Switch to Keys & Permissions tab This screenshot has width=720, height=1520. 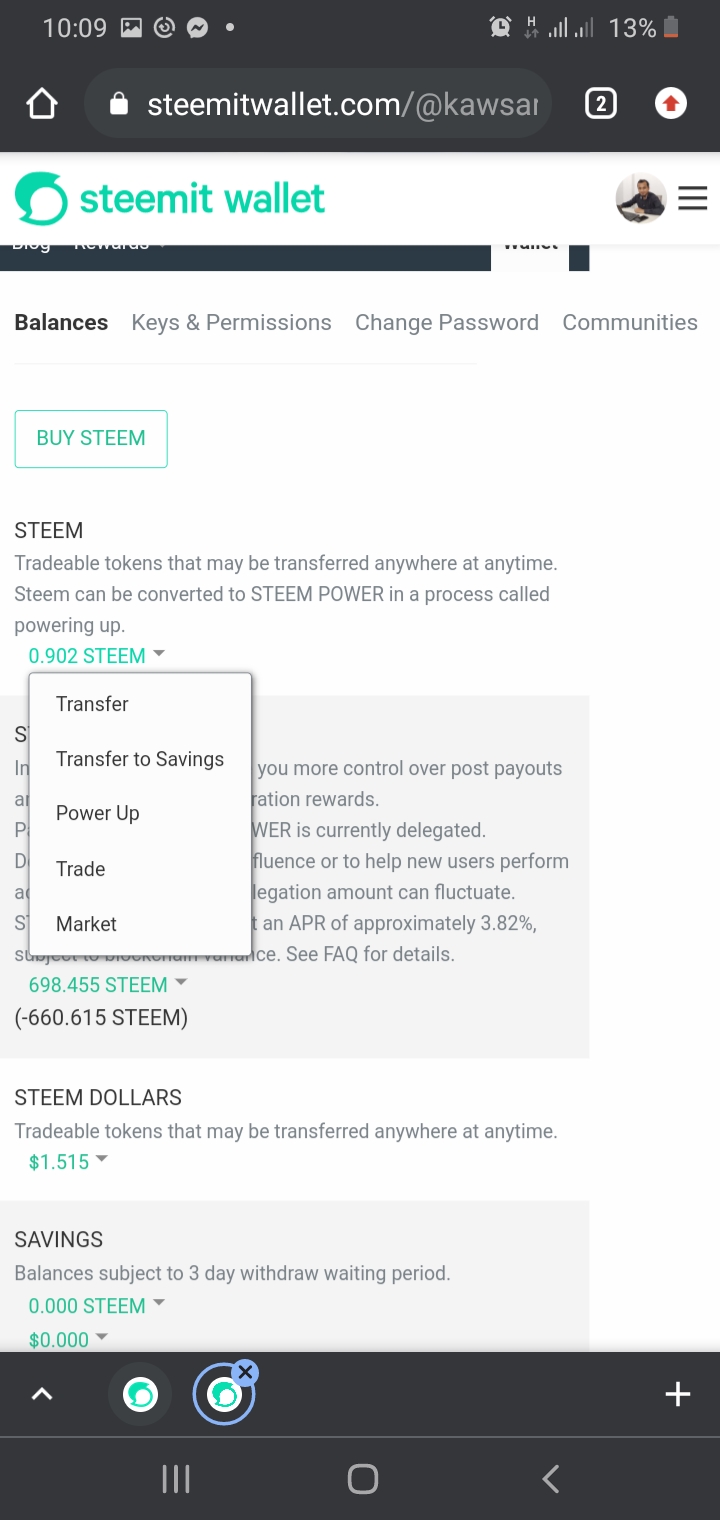231,322
